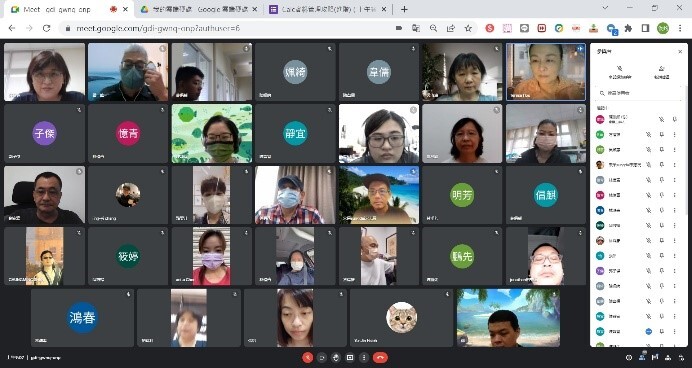
Task: Open the tab search chevron in title bar
Action: [605, 8]
